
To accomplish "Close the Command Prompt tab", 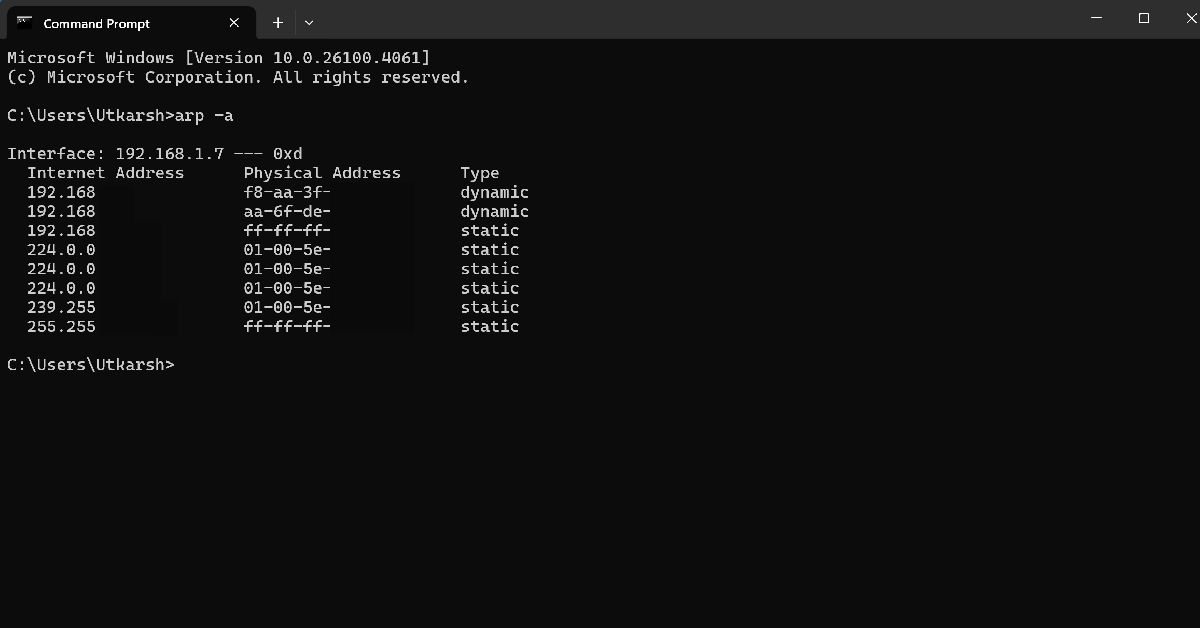I will point(234,22).
